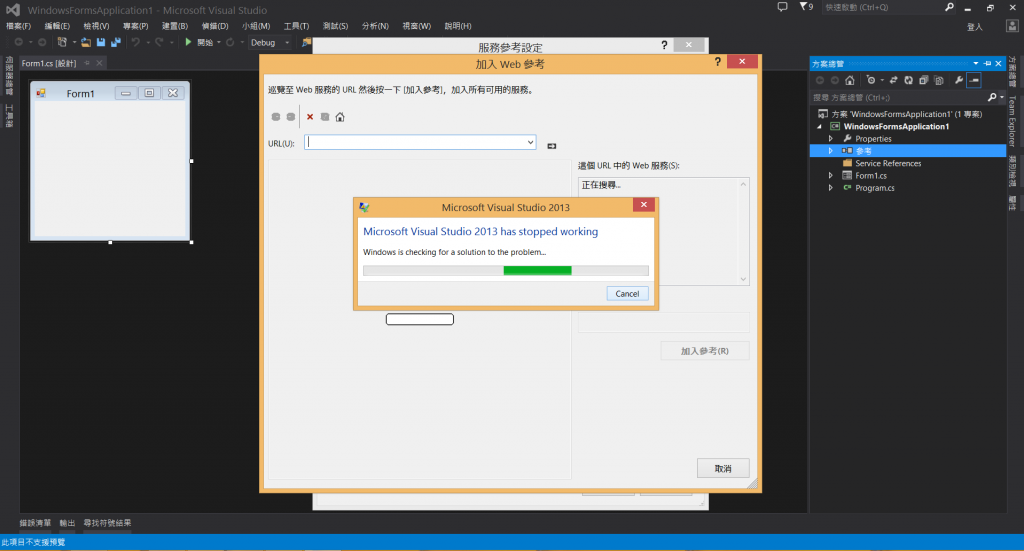Screen dimensions: 1024x551
Task: Open the Solution Explorer window position dropdown
Action: click(x=976, y=63)
